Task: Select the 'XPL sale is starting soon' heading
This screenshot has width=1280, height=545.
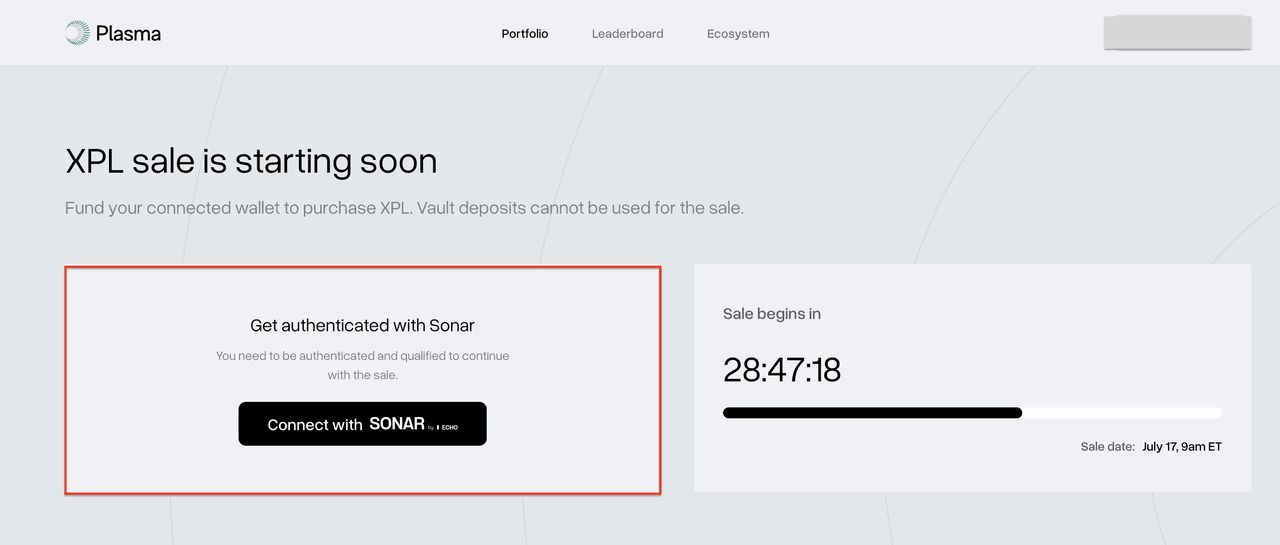Action: click(x=251, y=161)
